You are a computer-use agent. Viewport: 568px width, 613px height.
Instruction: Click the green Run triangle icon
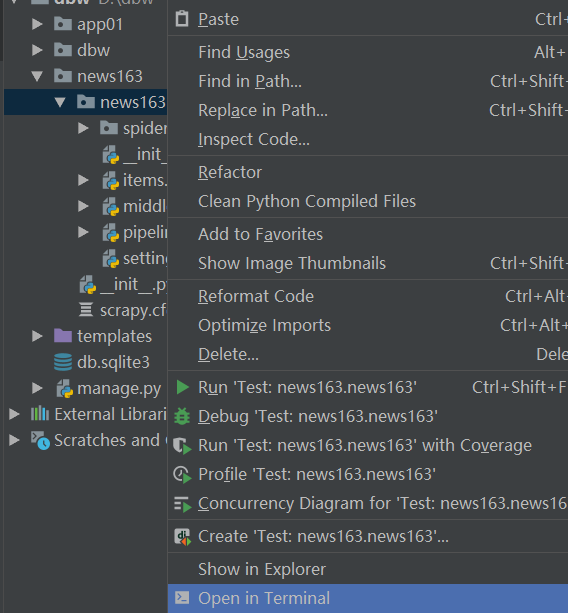pos(182,387)
